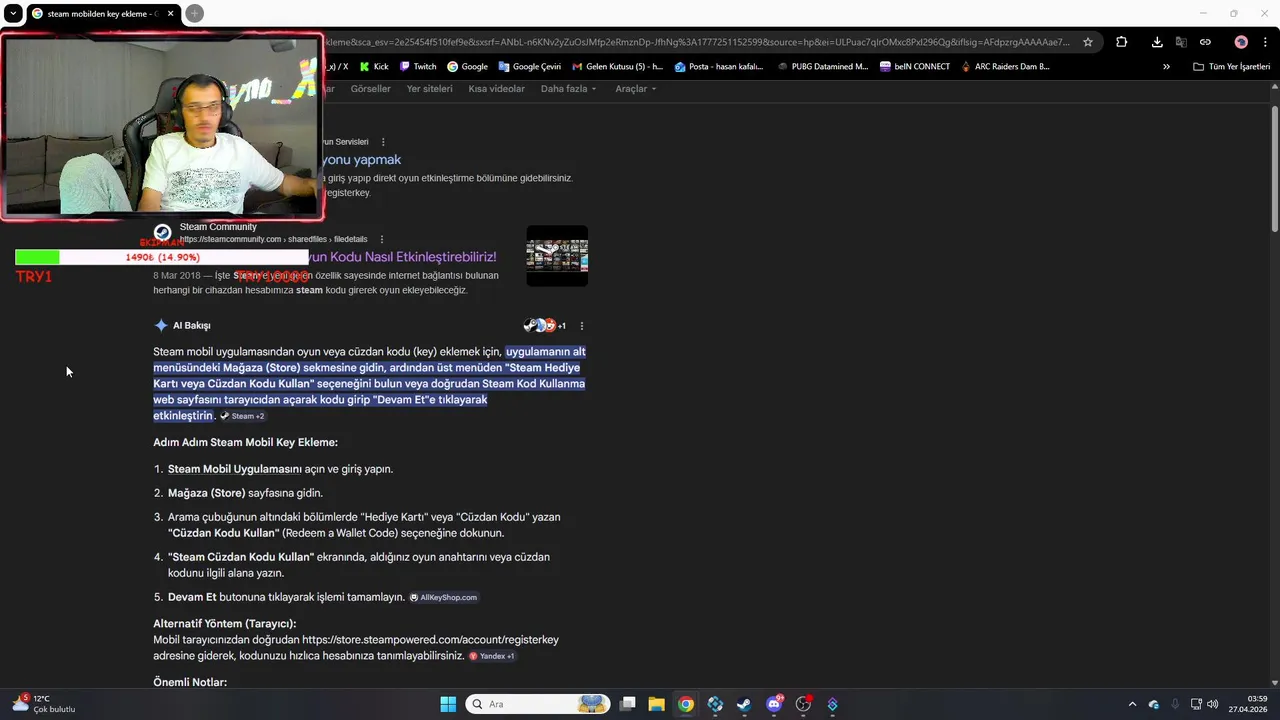Click the 'Adım Adım Steam Mobil Key Ekleme:' heading
The width and height of the screenshot is (1280, 720).
pyautogui.click(x=245, y=442)
